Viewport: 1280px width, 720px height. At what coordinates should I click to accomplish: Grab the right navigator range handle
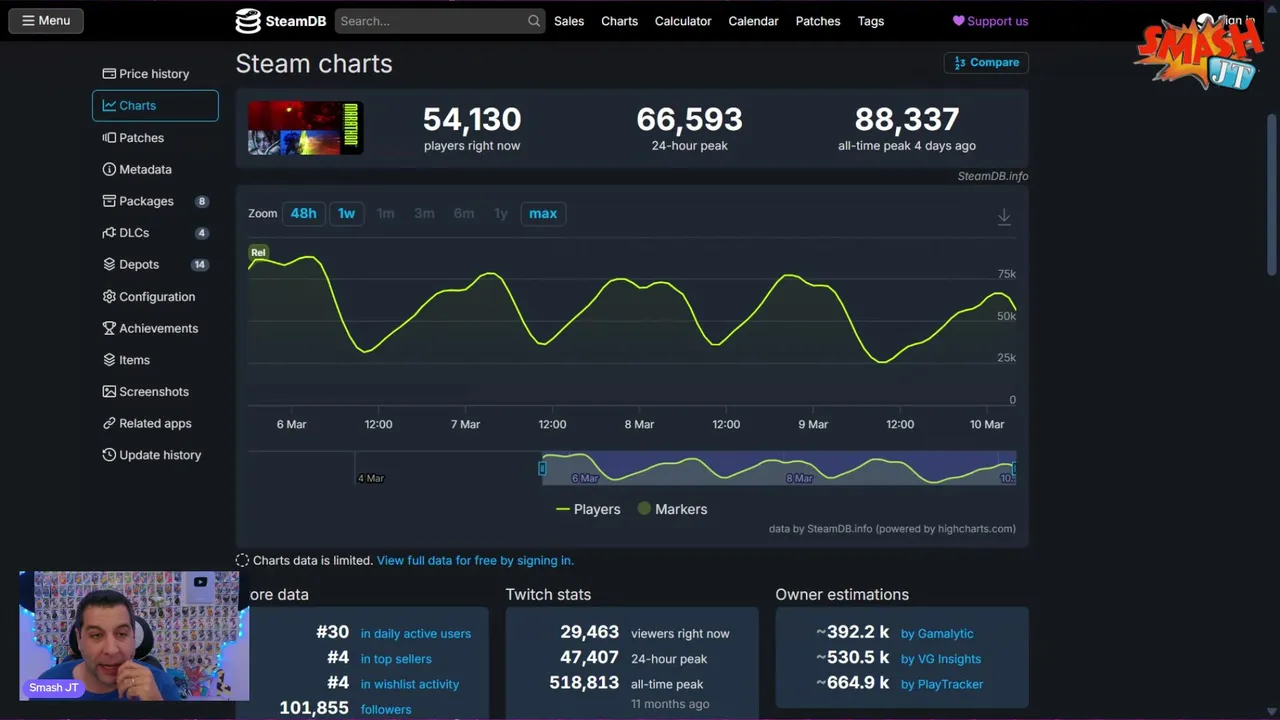[1013, 468]
